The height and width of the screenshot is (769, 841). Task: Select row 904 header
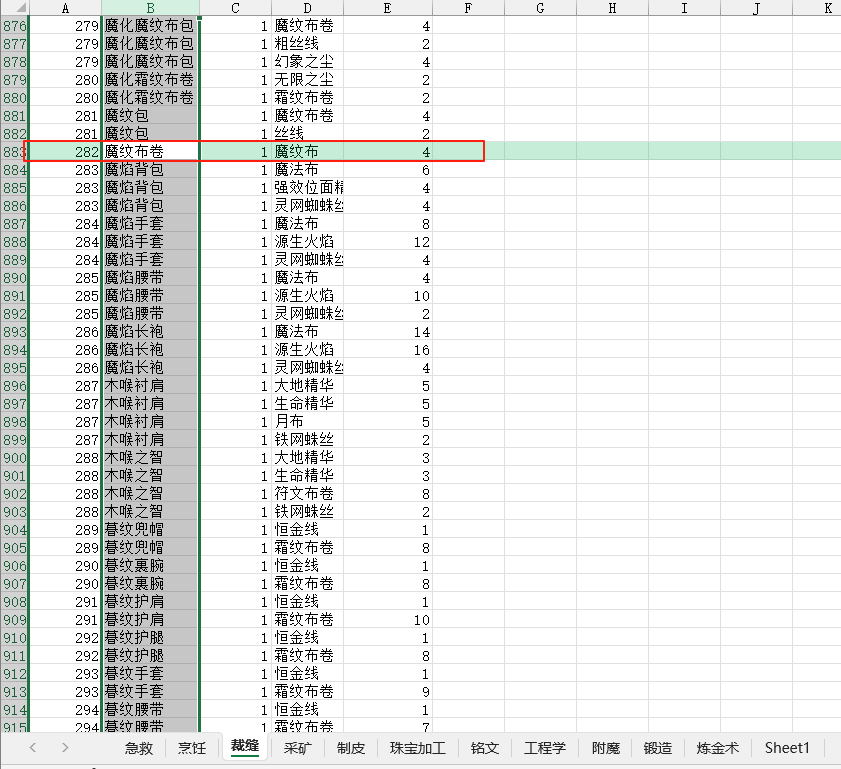tap(14, 530)
